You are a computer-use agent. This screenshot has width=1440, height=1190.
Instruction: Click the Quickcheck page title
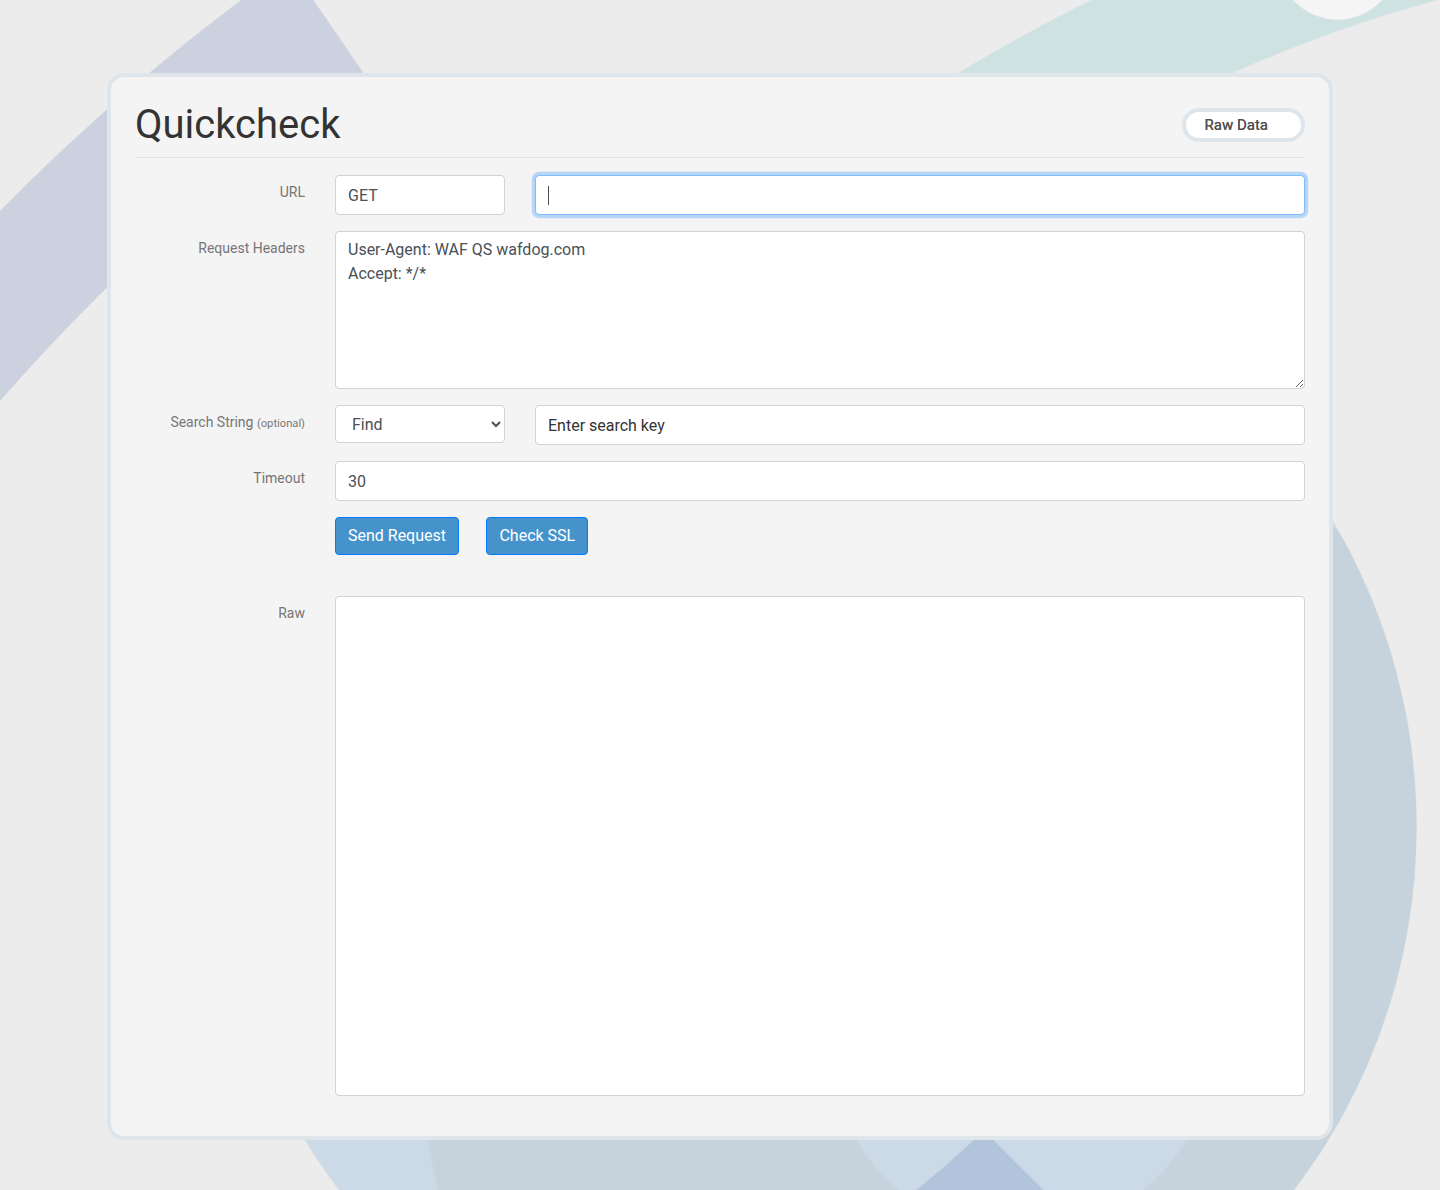(237, 123)
